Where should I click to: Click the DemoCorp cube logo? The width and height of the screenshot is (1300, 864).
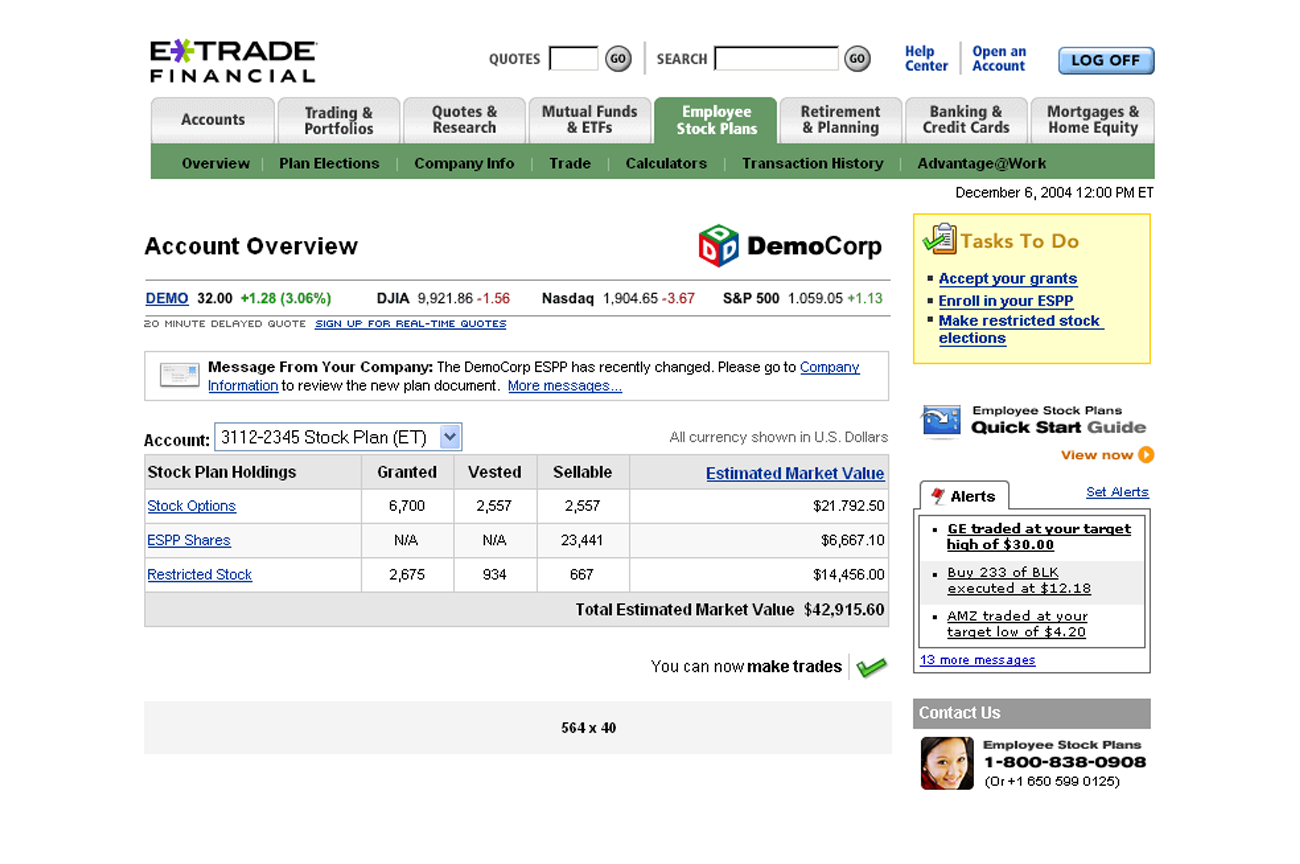tap(718, 246)
